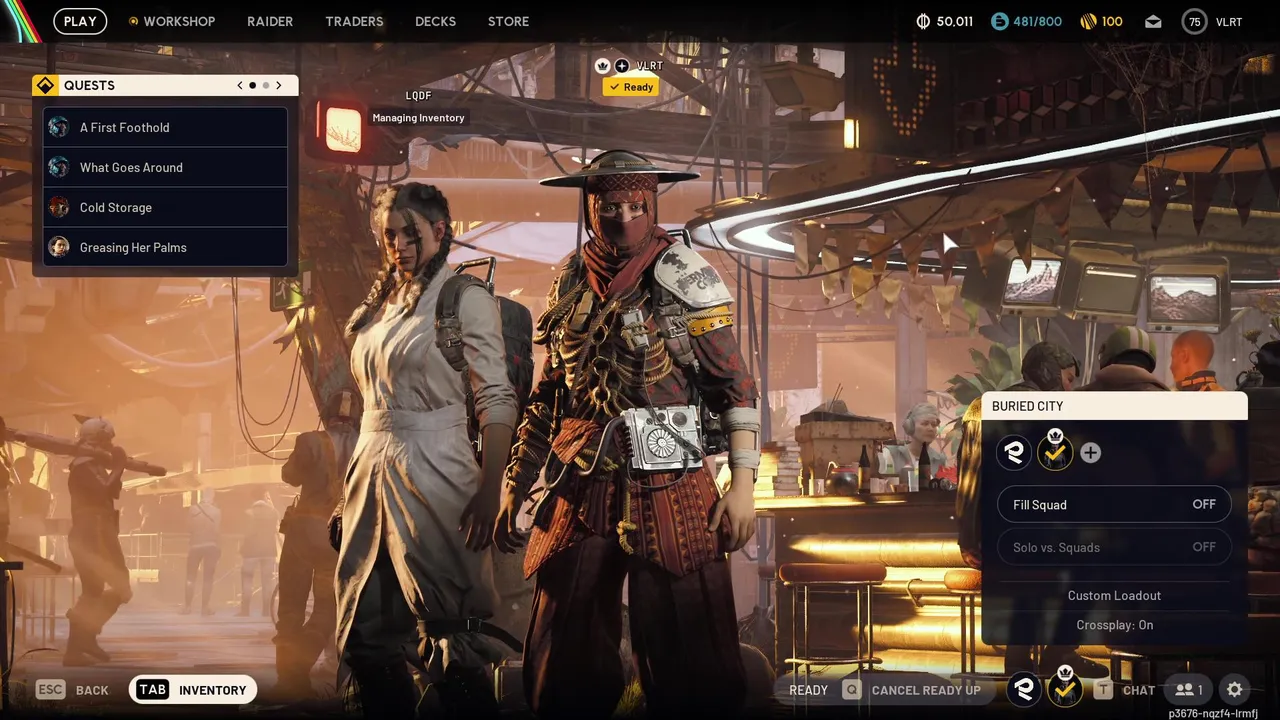The width and height of the screenshot is (1280, 720).
Task: Open Custom Loadout
Action: click(x=1114, y=595)
